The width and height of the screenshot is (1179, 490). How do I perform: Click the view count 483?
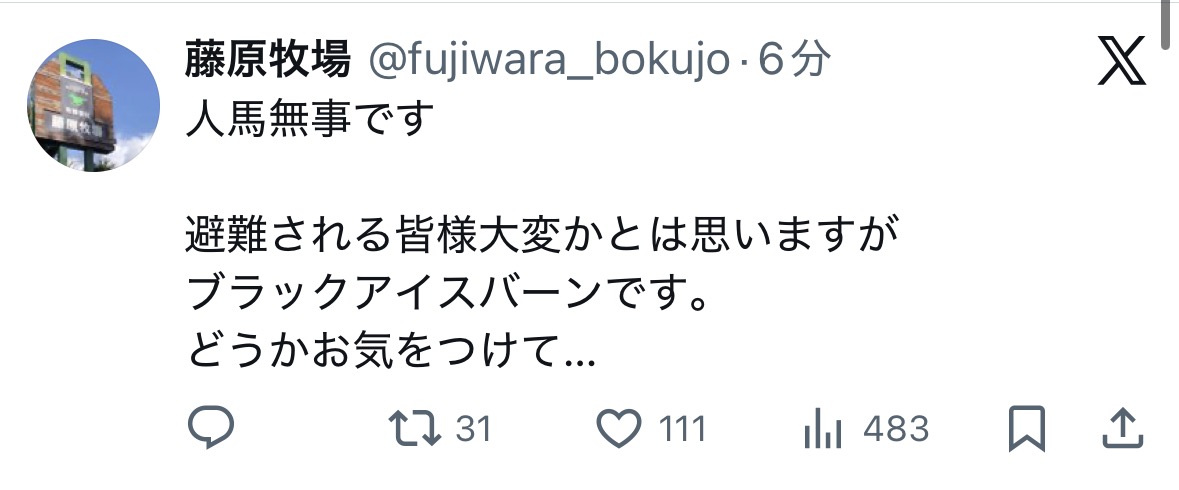896,429
